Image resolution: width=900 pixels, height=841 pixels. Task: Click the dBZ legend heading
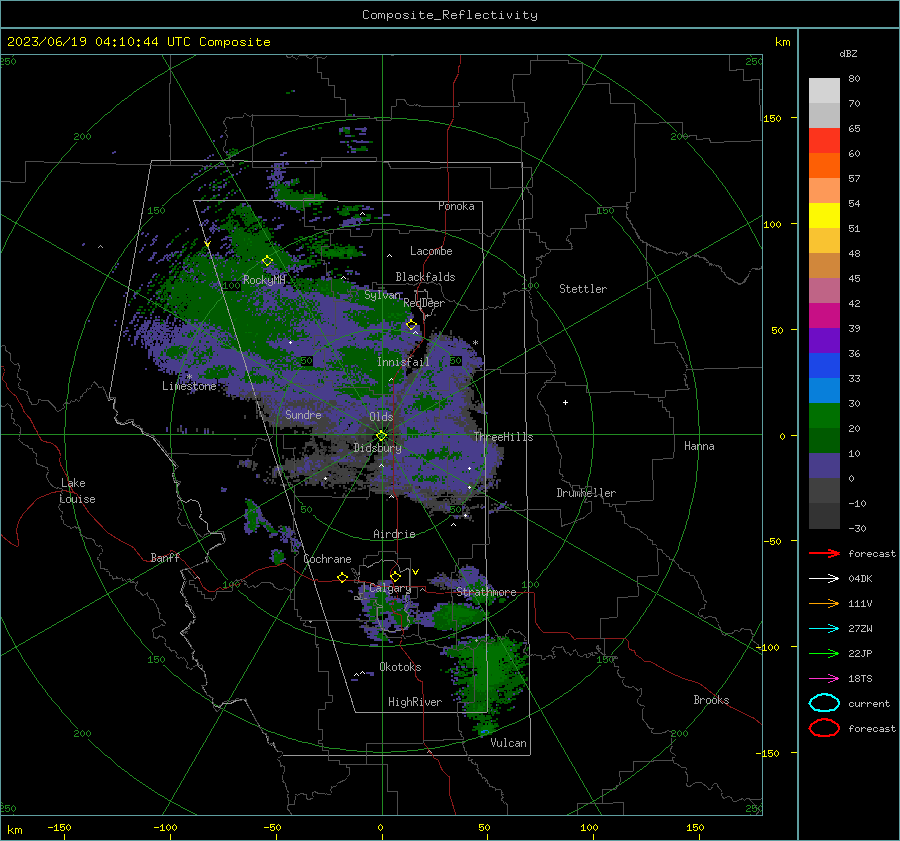tap(848, 53)
